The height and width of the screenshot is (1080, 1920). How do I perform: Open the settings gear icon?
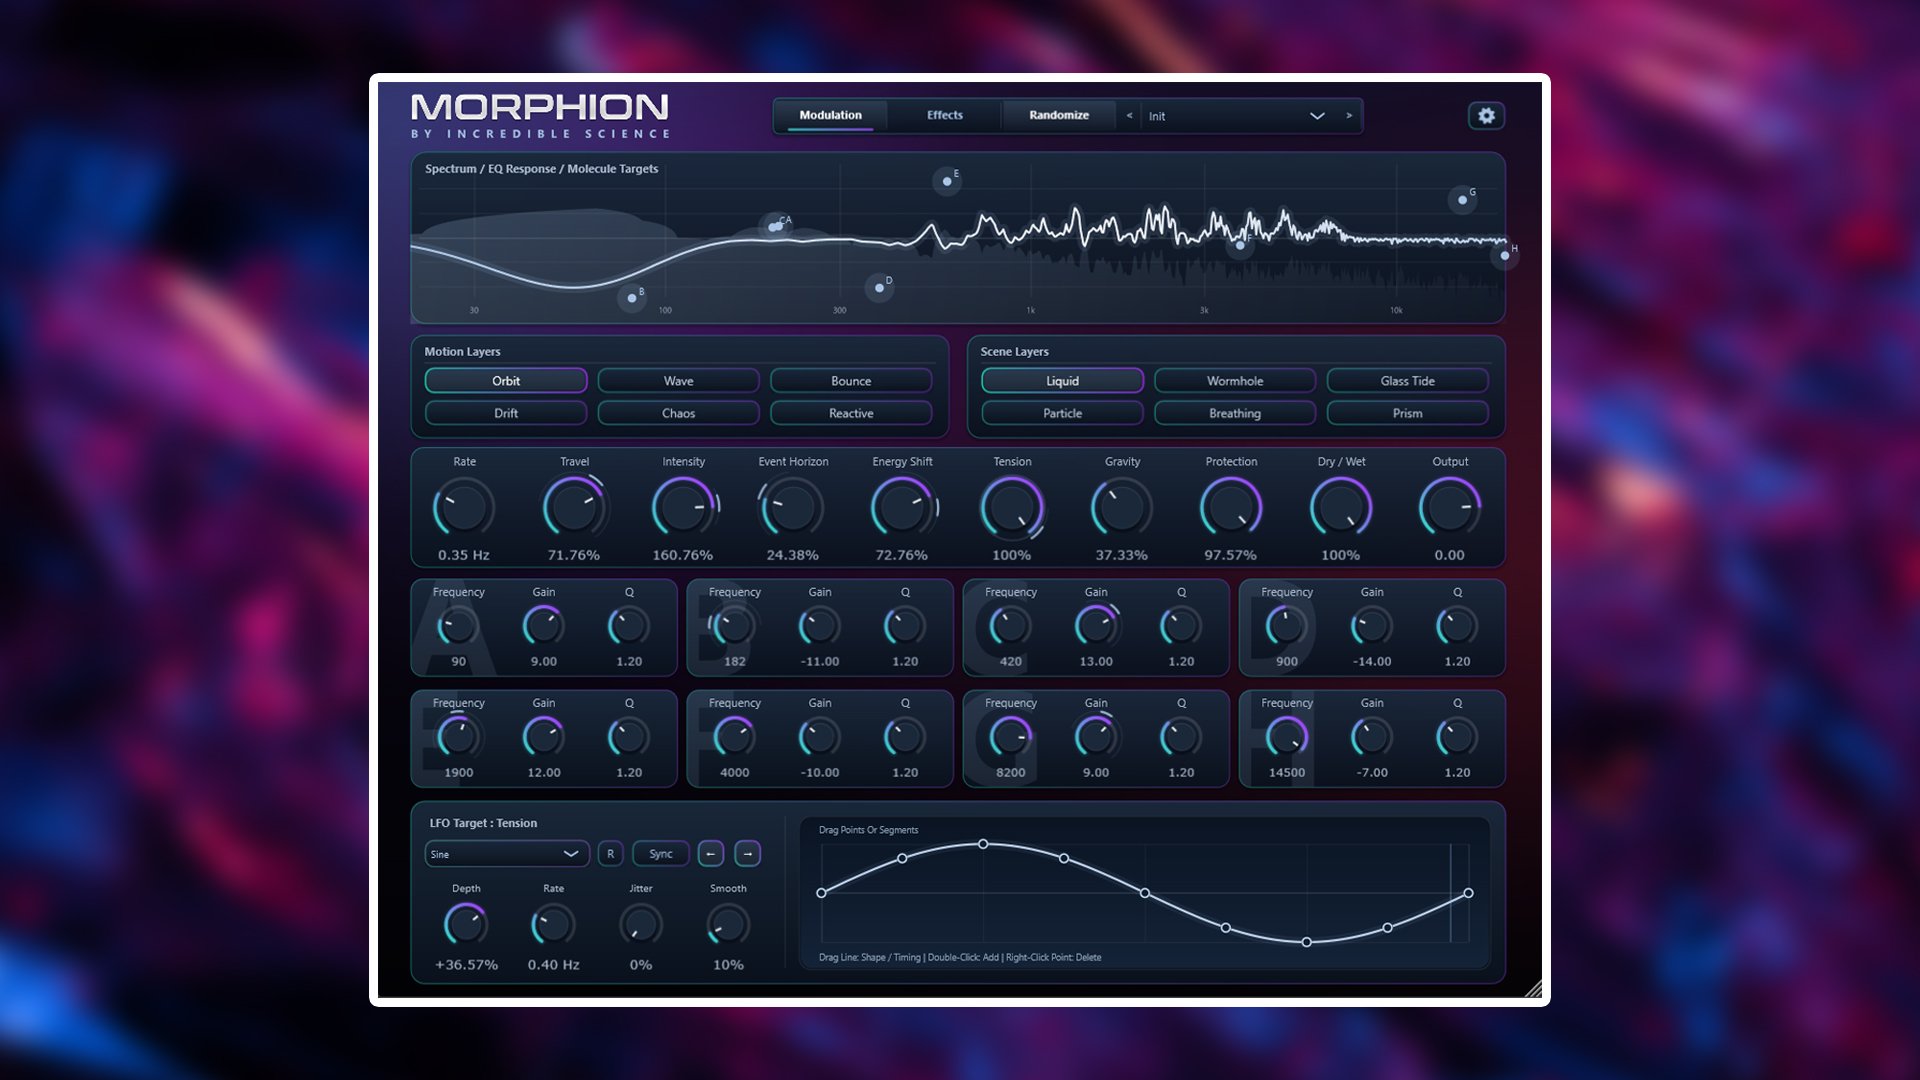click(1486, 116)
